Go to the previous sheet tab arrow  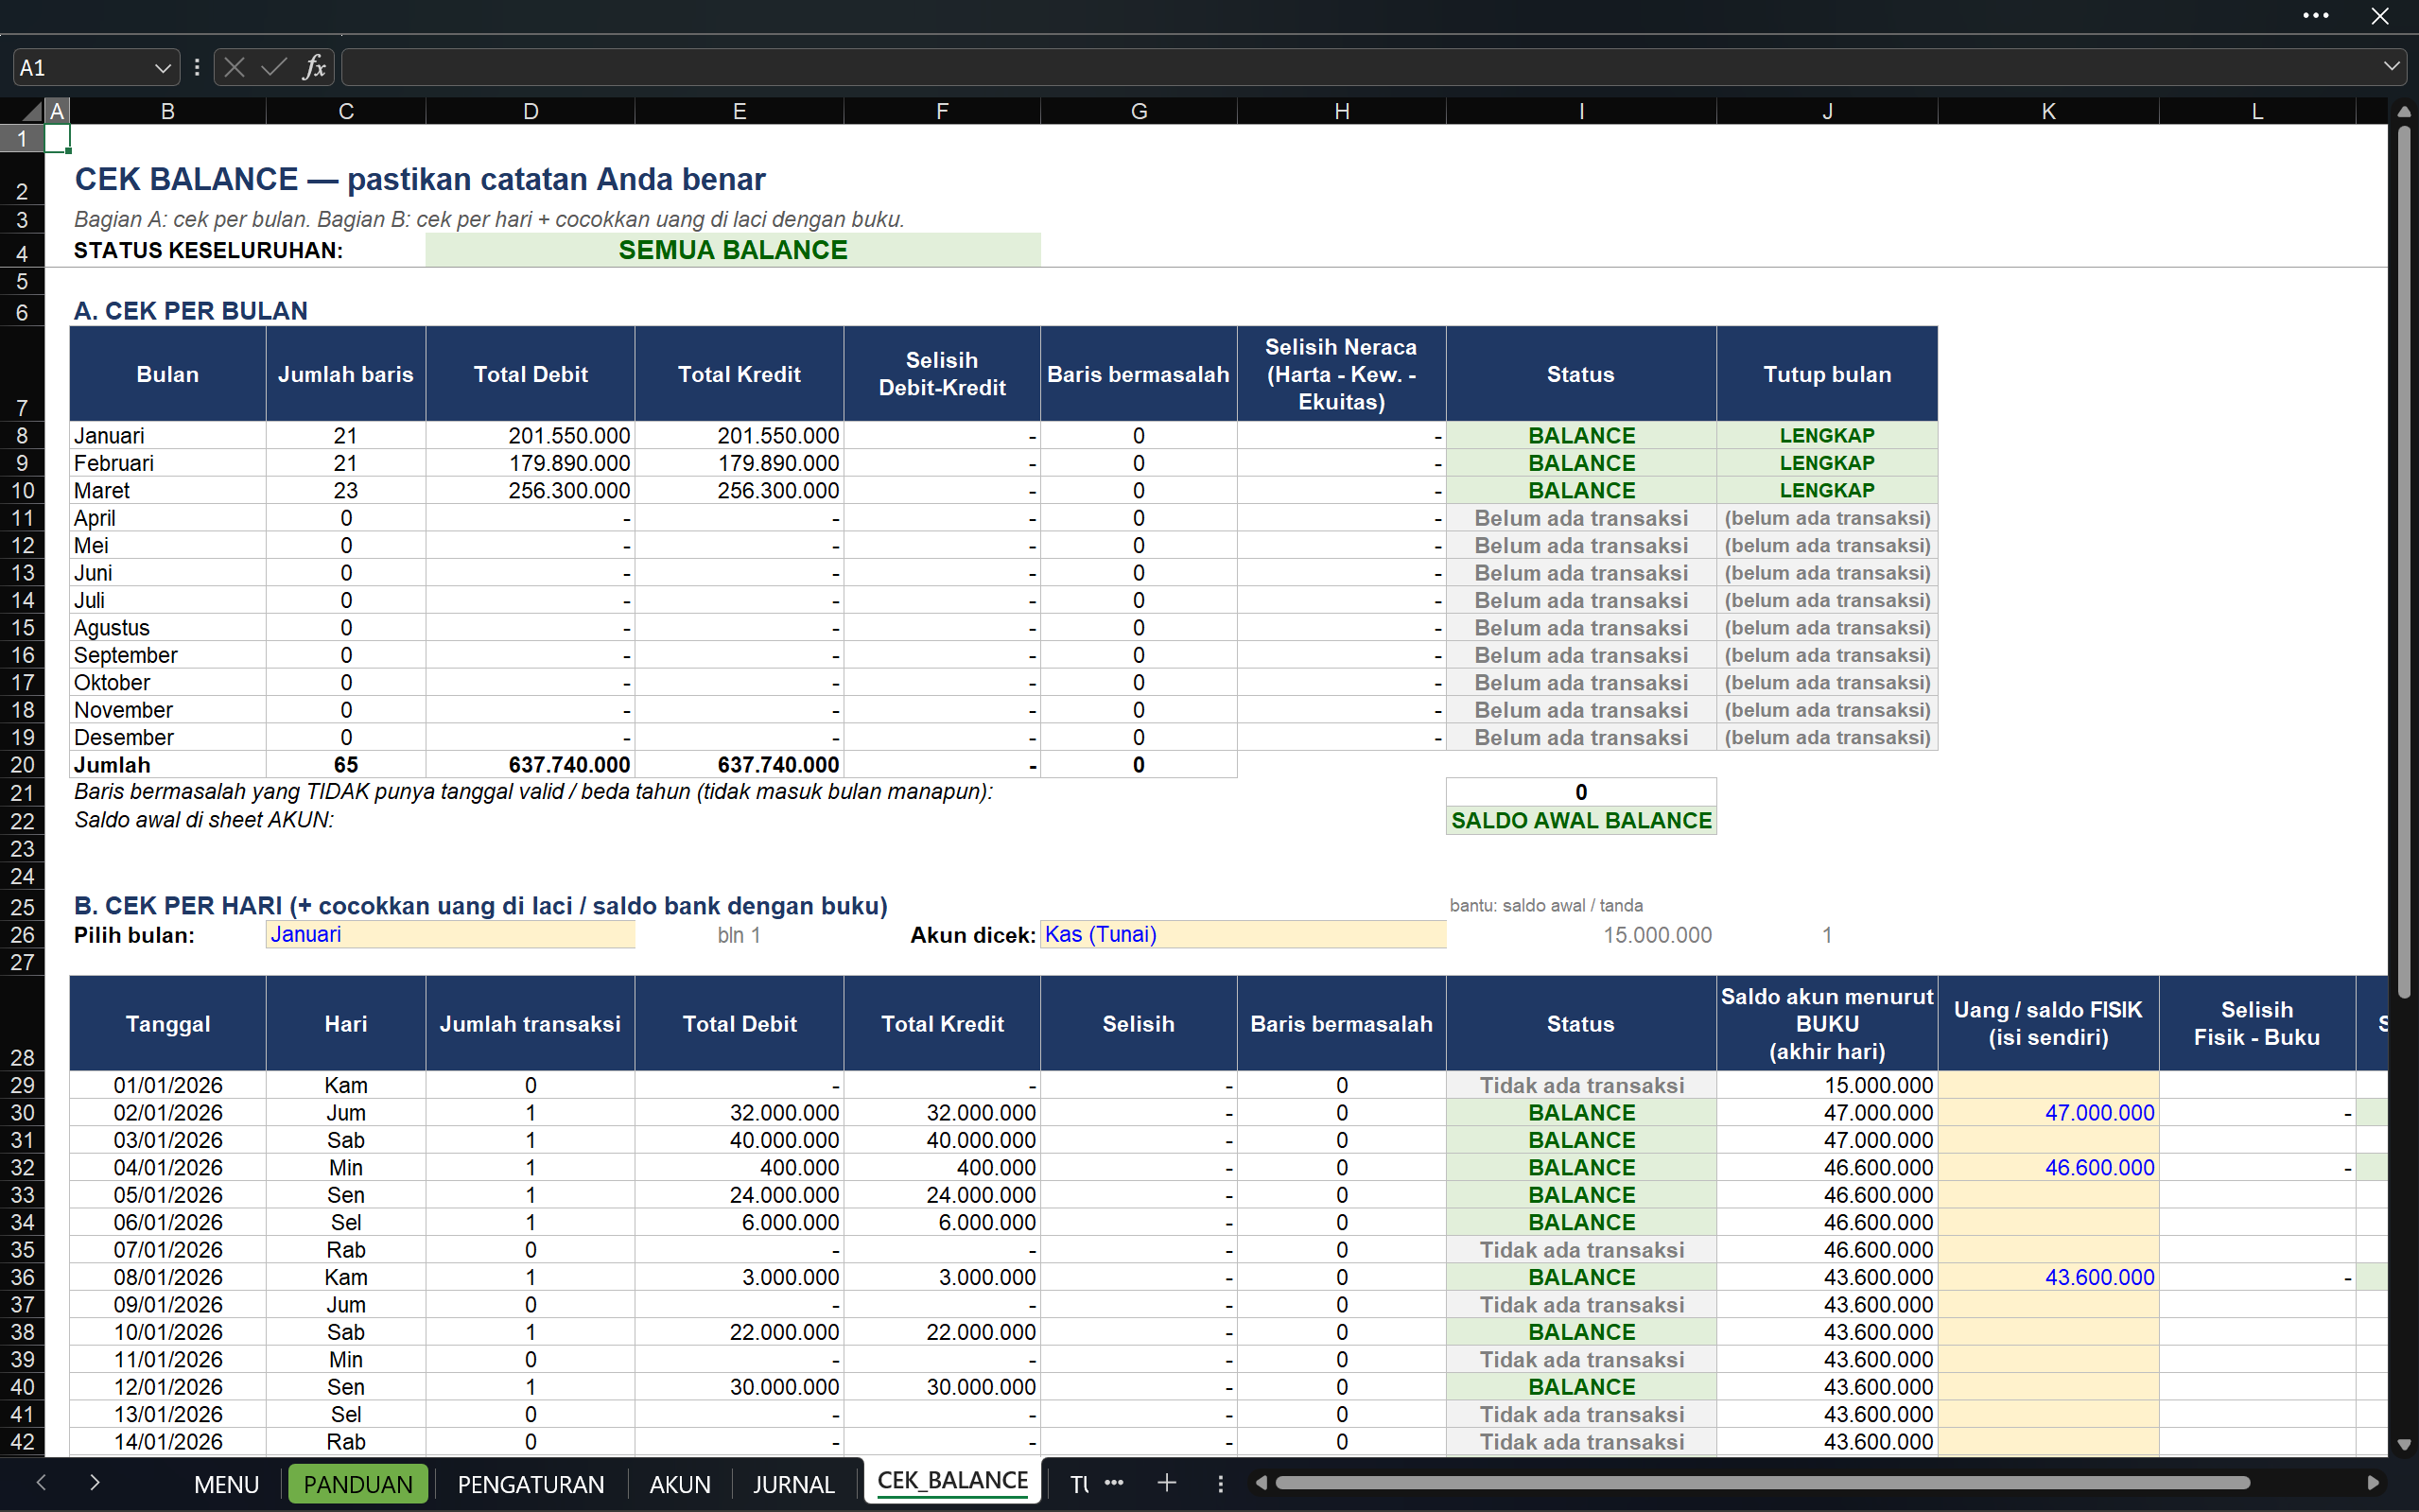click(41, 1483)
